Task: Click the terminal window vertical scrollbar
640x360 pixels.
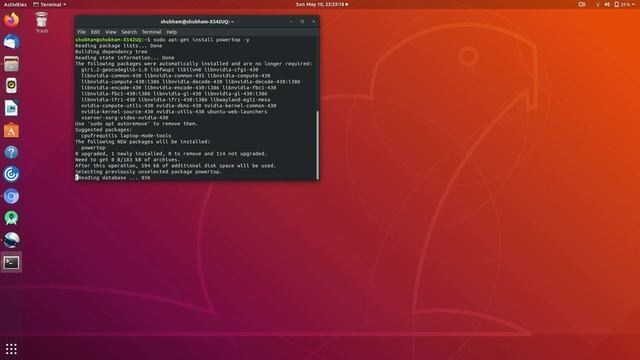Action: click(x=318, y=145)
